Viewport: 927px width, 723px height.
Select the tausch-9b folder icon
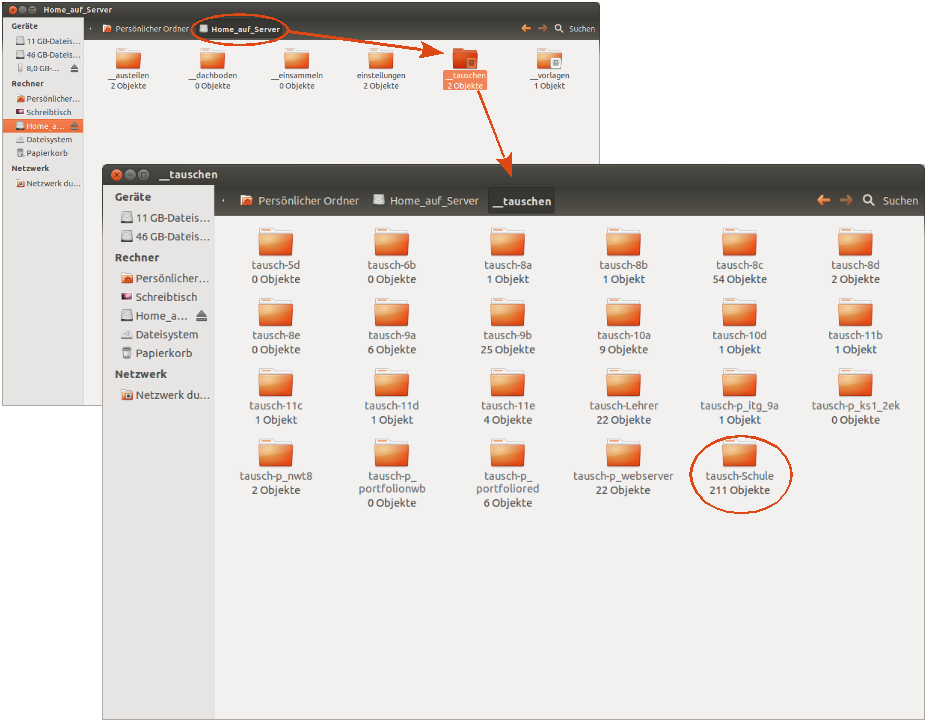(507, 314)
